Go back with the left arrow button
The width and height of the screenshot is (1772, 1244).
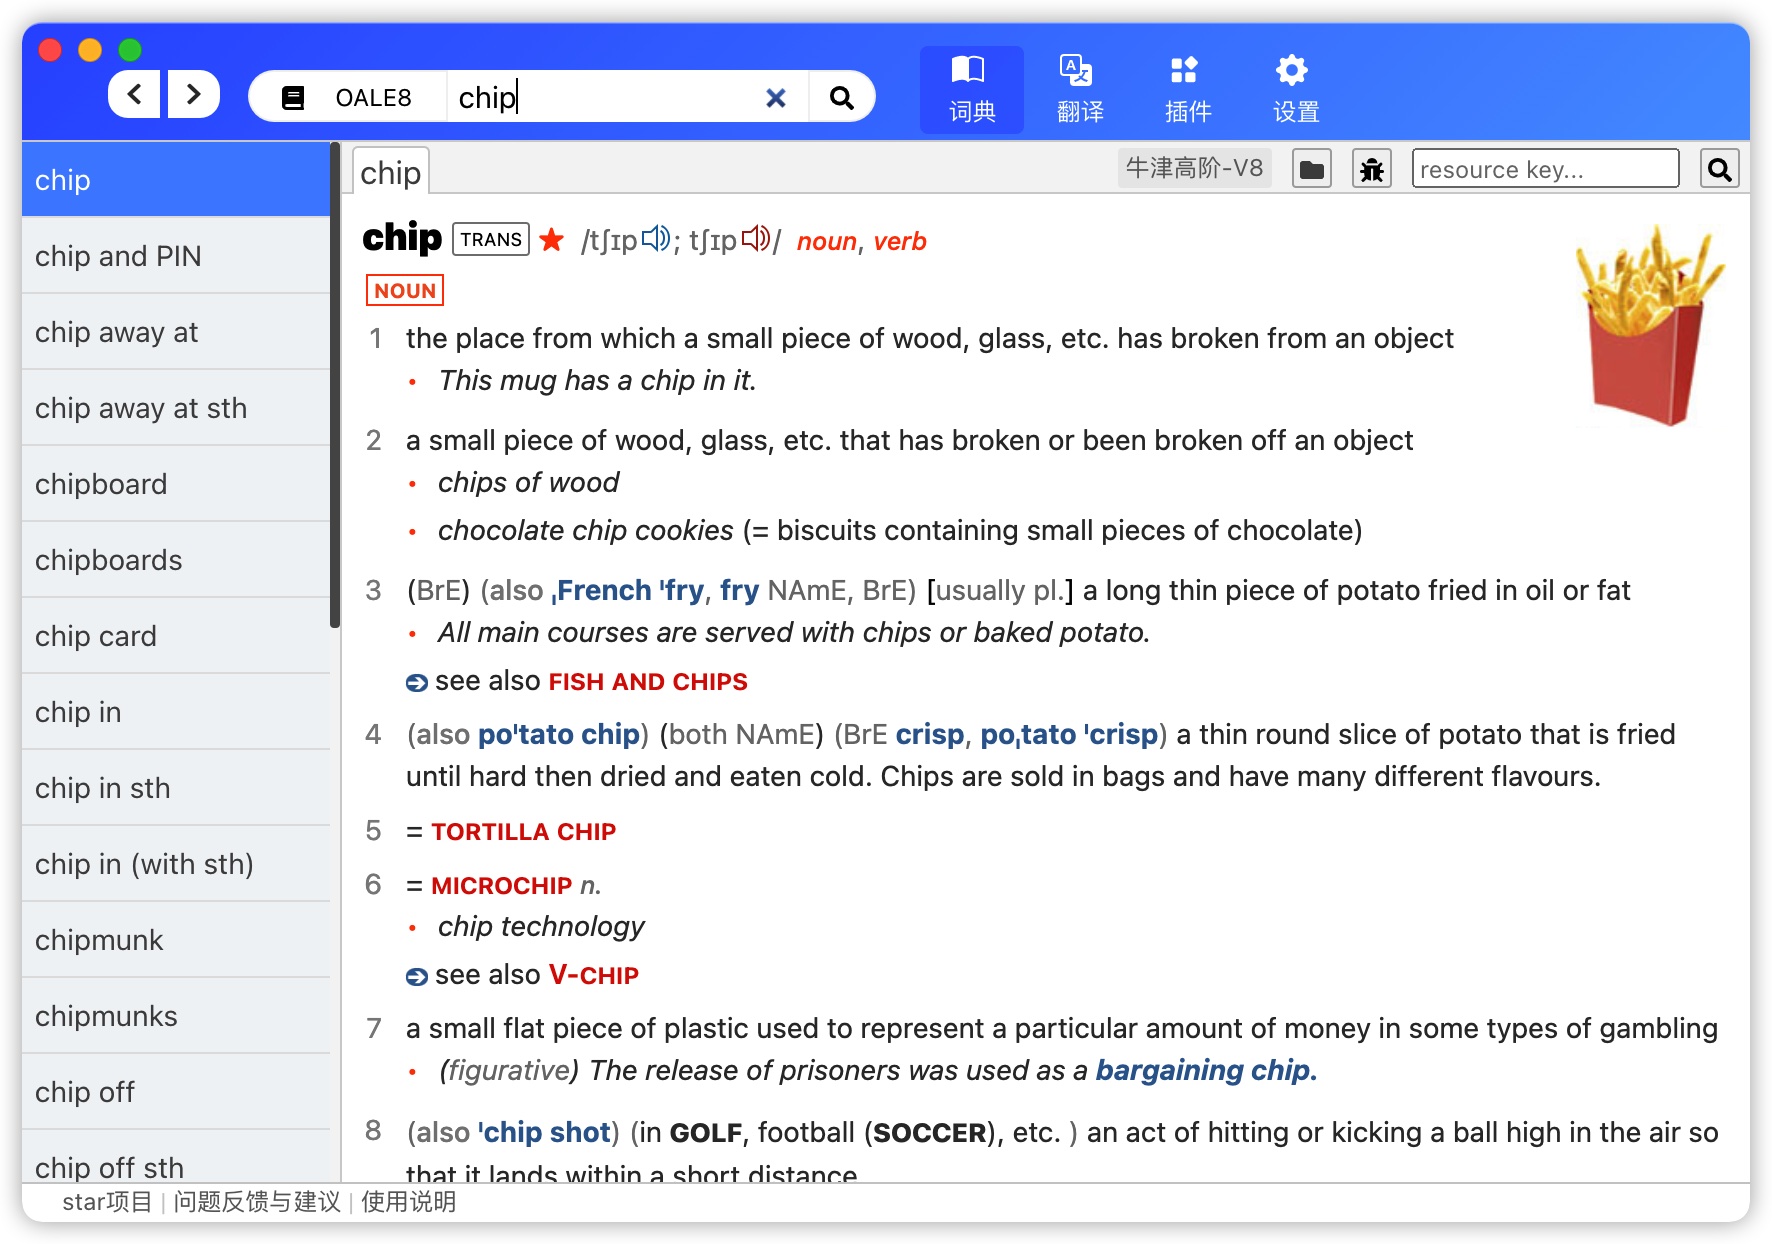134,95
